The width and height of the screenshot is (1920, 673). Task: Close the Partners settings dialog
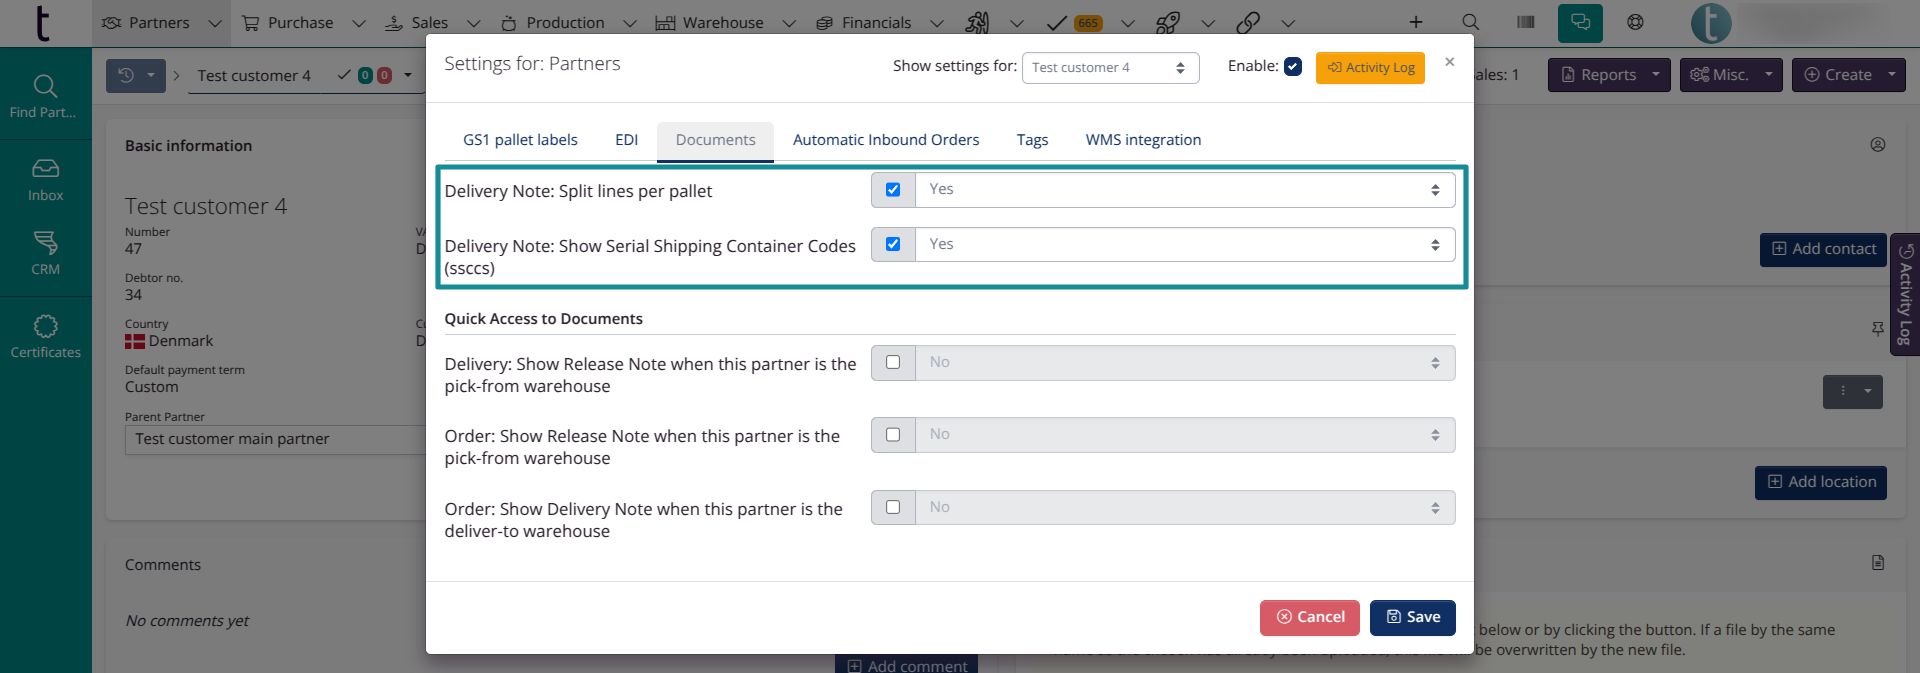coord(1449,62)
